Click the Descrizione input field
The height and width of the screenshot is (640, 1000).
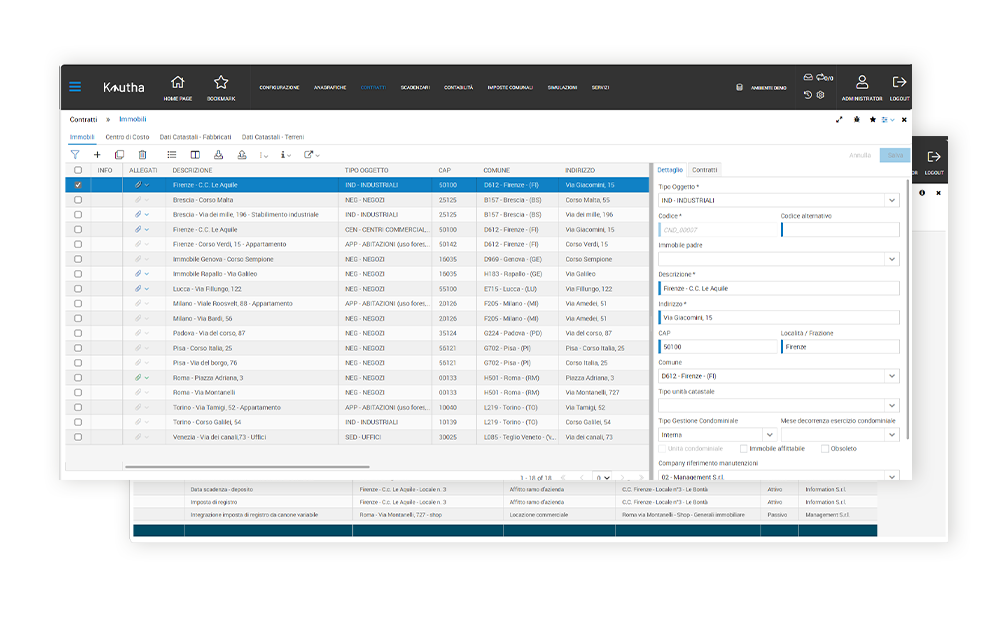coord(778,288)
